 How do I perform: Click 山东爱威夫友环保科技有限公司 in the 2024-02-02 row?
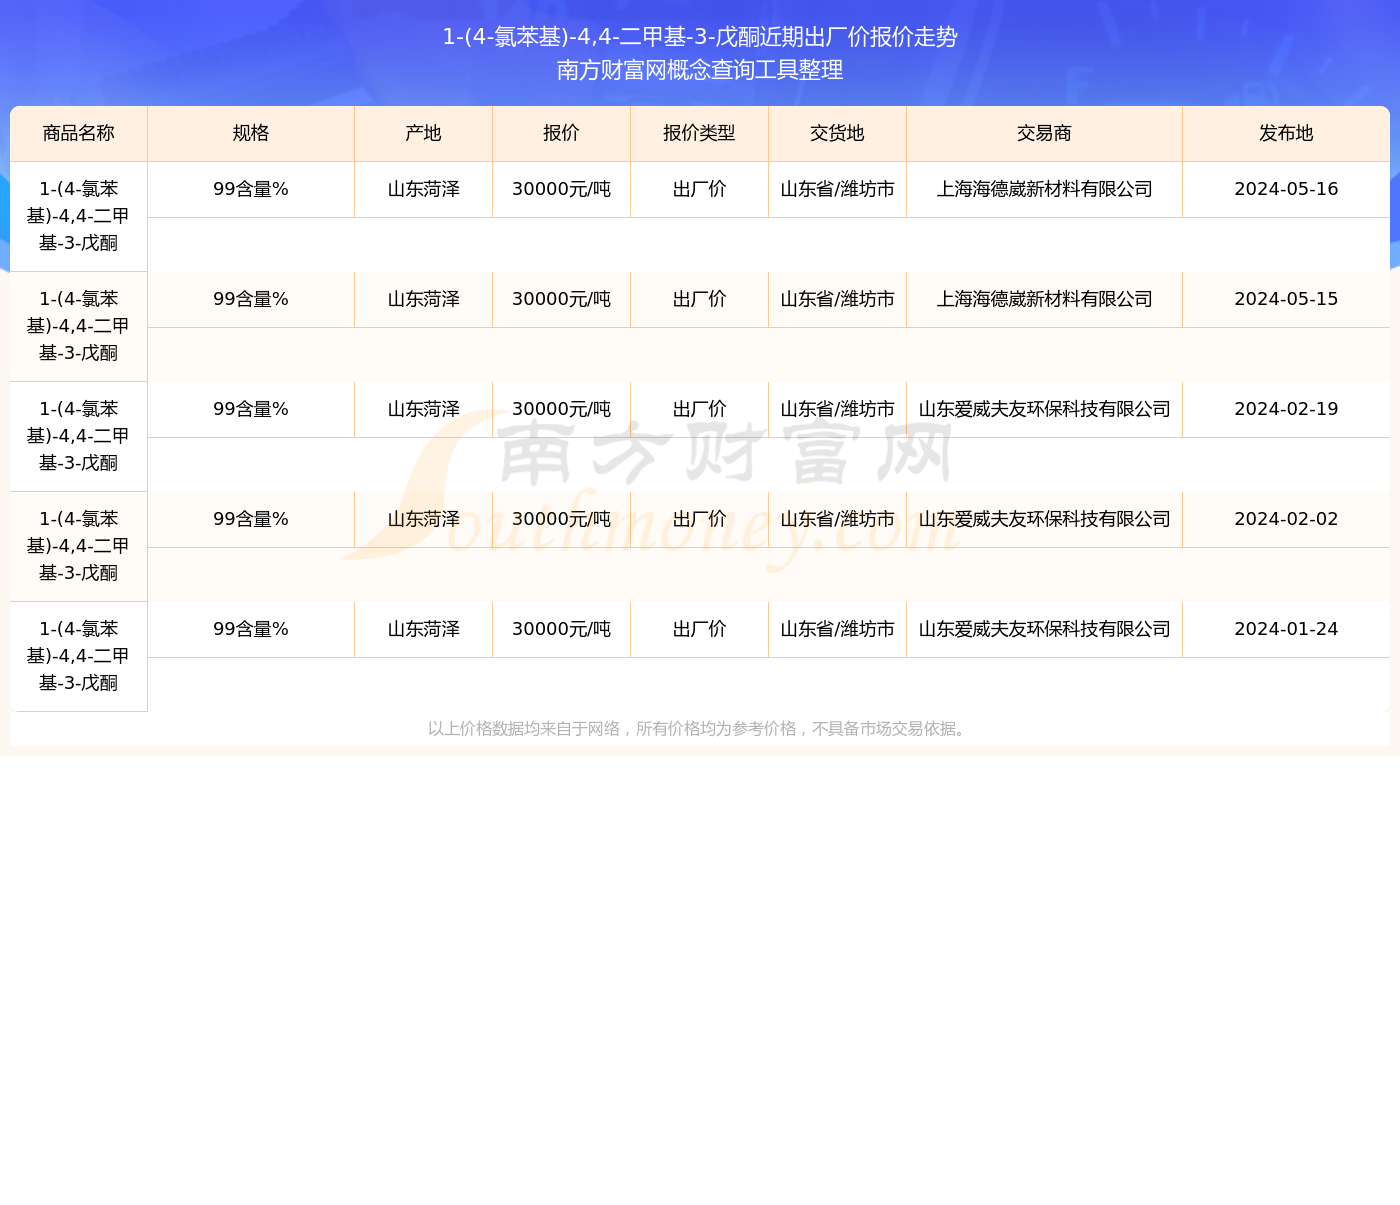pos(1044,519)
